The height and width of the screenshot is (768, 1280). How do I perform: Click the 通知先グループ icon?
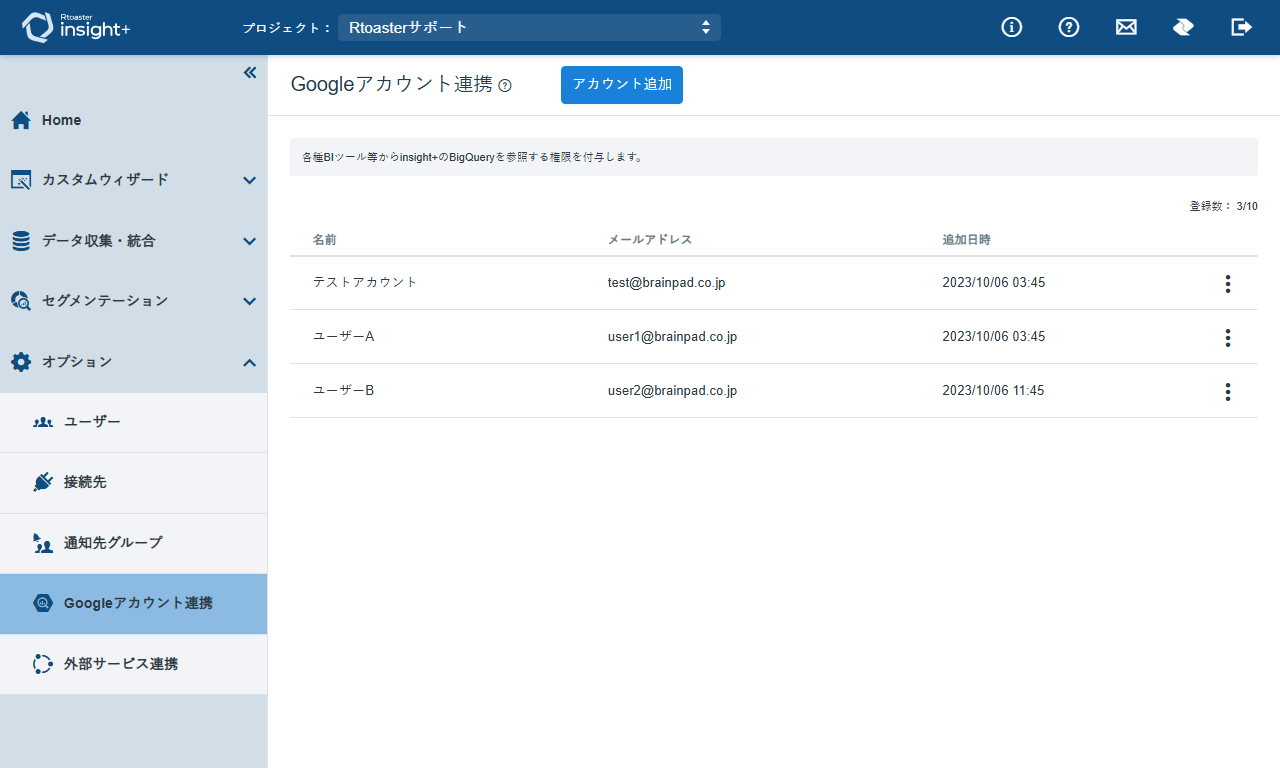coord(43,543)
